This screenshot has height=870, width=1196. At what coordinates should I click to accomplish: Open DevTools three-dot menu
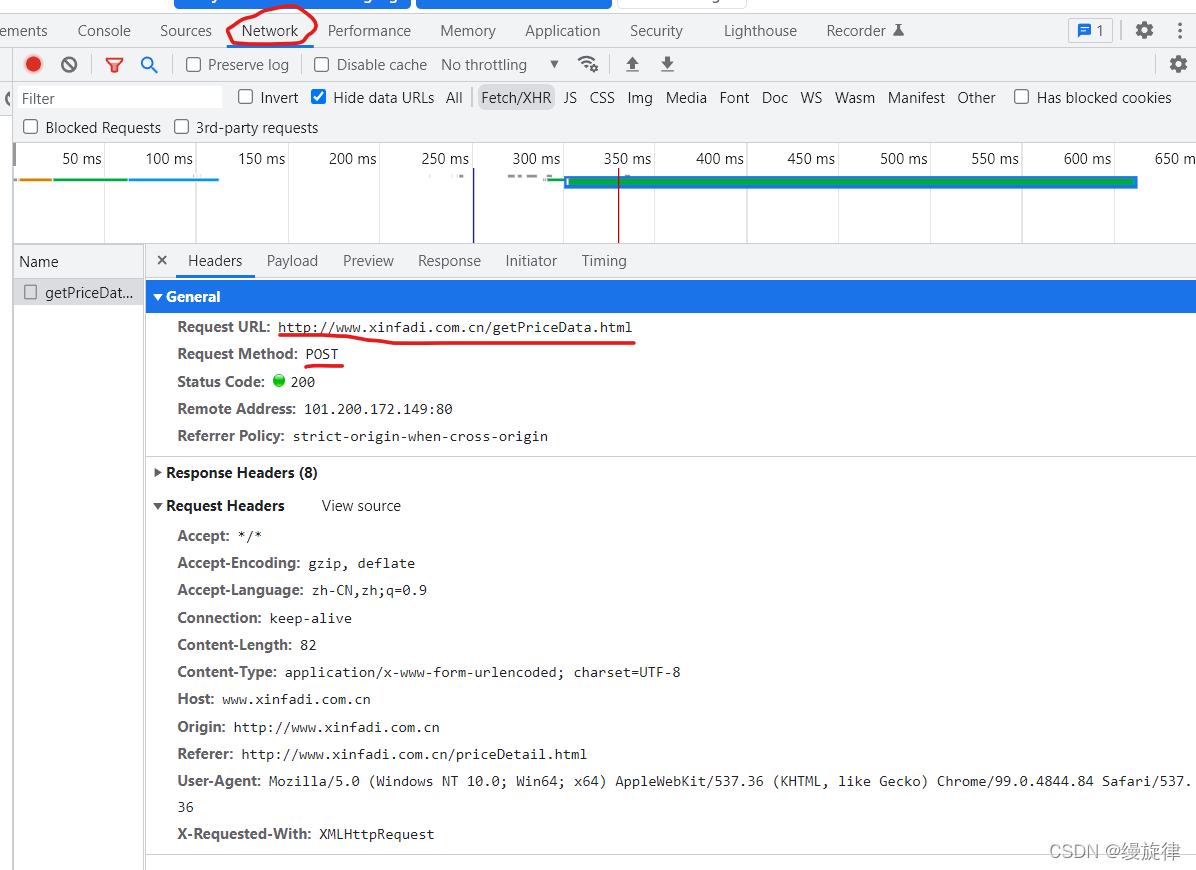(1179, 30)
